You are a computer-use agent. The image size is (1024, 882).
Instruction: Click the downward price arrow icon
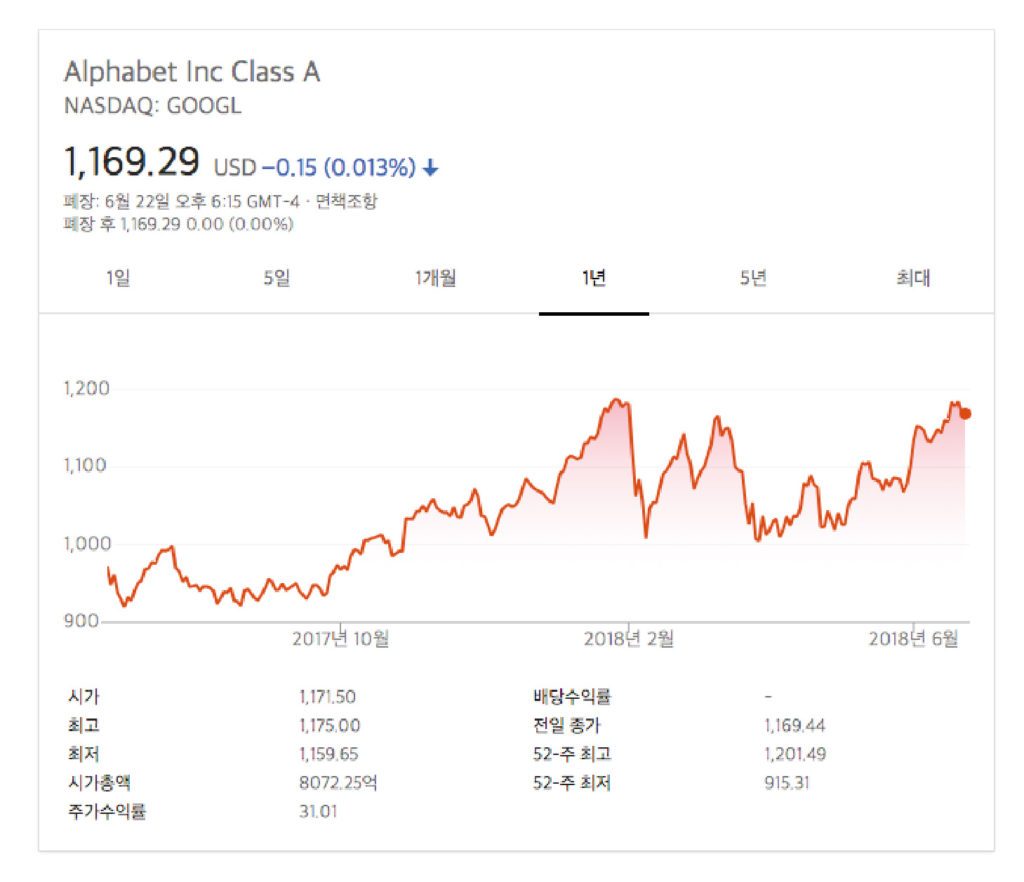430,168
